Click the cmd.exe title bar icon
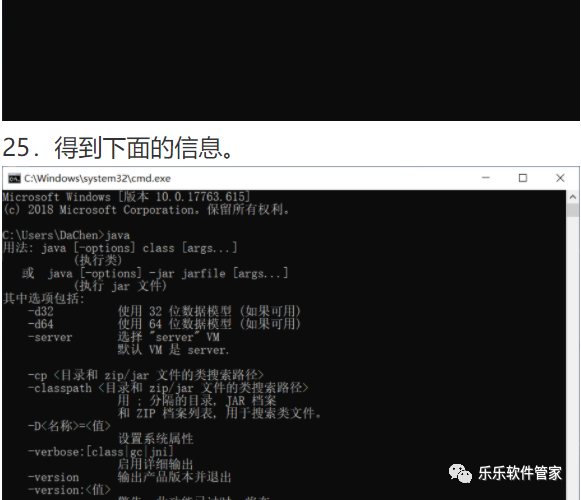The image size is (581, 500). coord(14,179)
